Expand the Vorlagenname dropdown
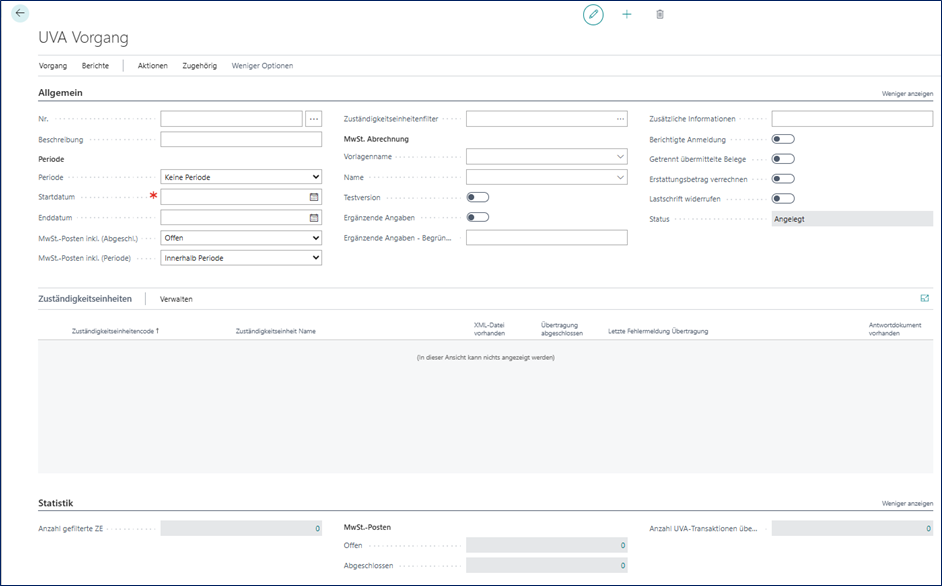This screenshot has width=942, height=586. (x=546, y=157)
